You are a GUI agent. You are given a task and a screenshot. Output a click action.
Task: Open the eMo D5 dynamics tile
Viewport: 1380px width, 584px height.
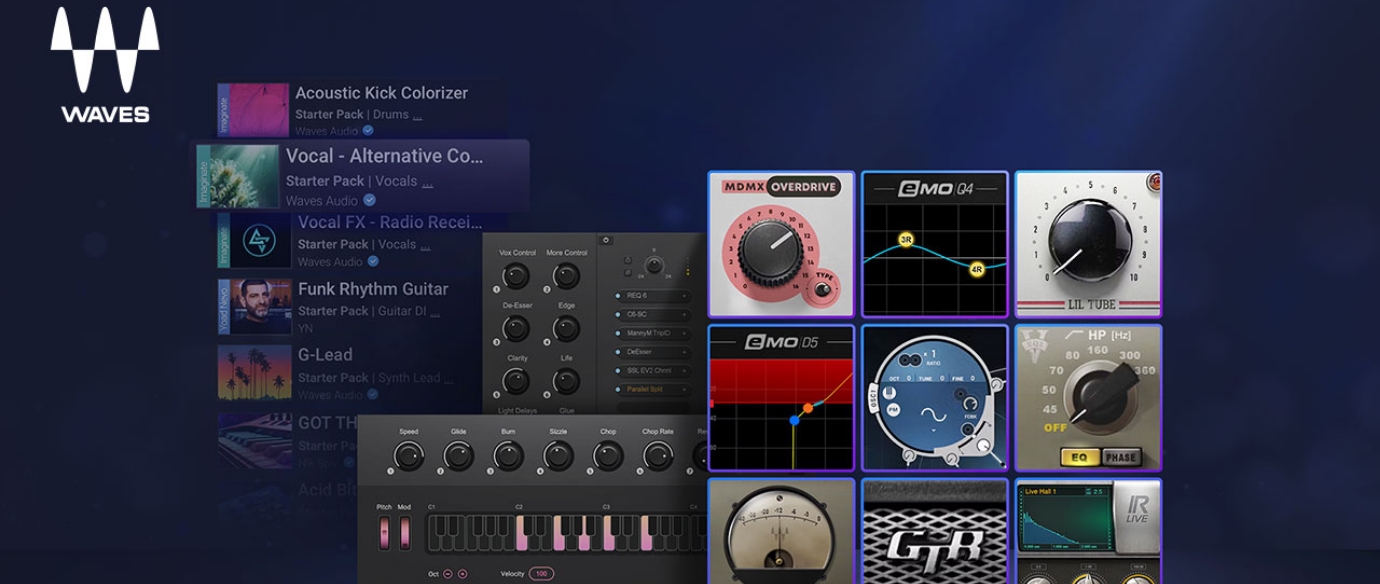(x=782, y=398)
